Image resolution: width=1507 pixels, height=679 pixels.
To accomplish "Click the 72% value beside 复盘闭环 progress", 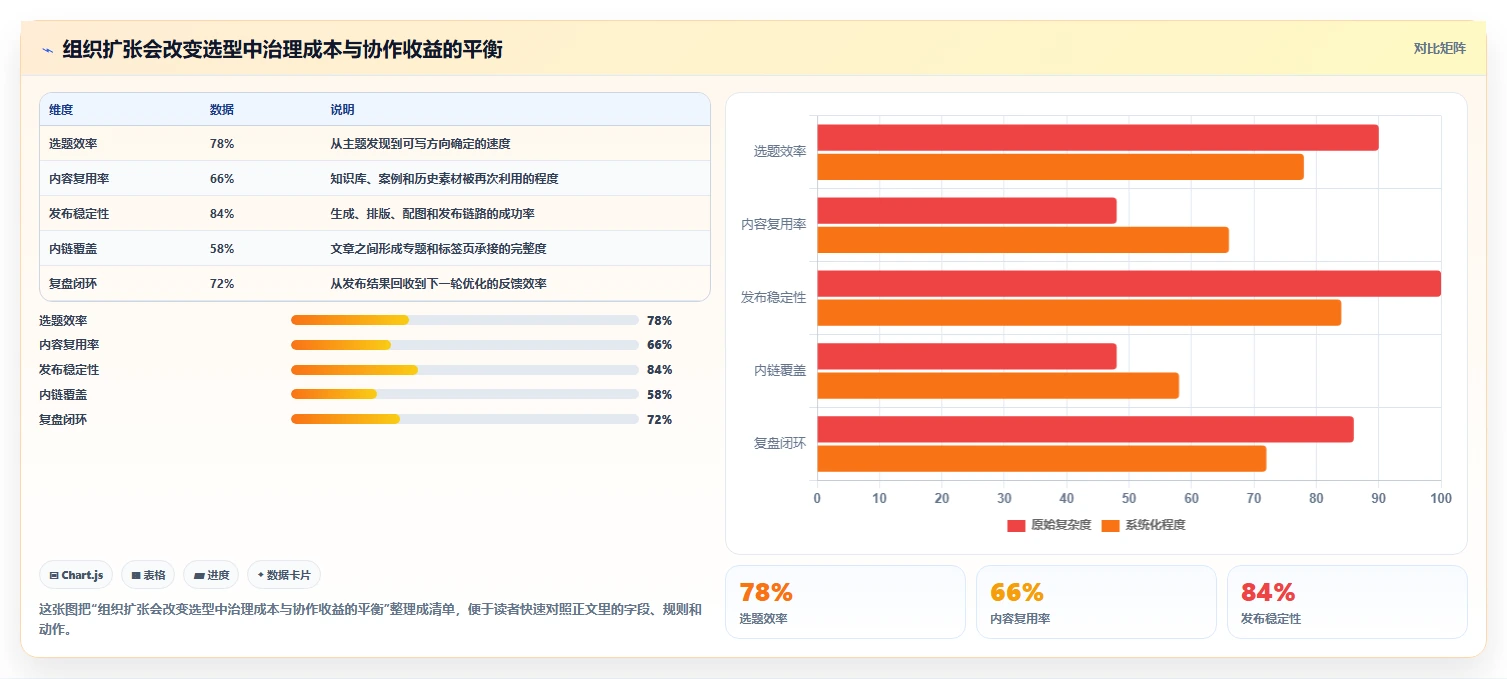I will point(659,420).
